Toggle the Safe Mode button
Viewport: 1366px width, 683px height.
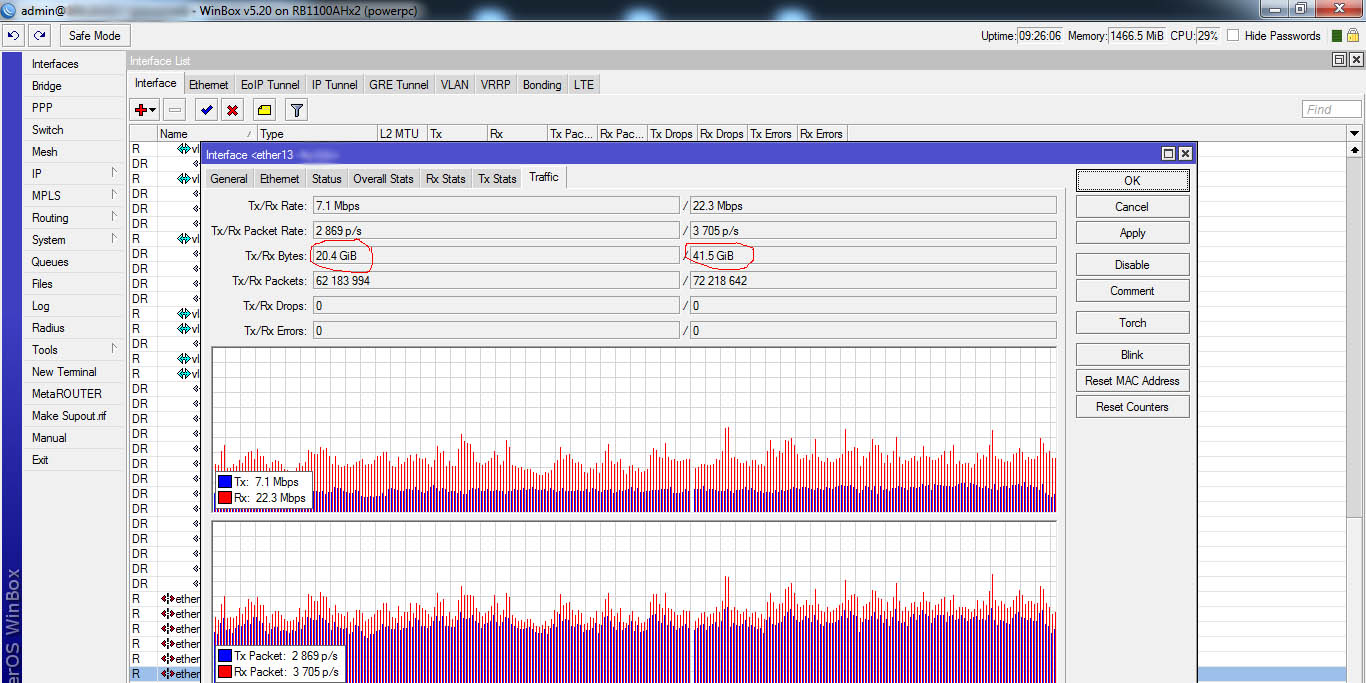(x=94, y=35)
